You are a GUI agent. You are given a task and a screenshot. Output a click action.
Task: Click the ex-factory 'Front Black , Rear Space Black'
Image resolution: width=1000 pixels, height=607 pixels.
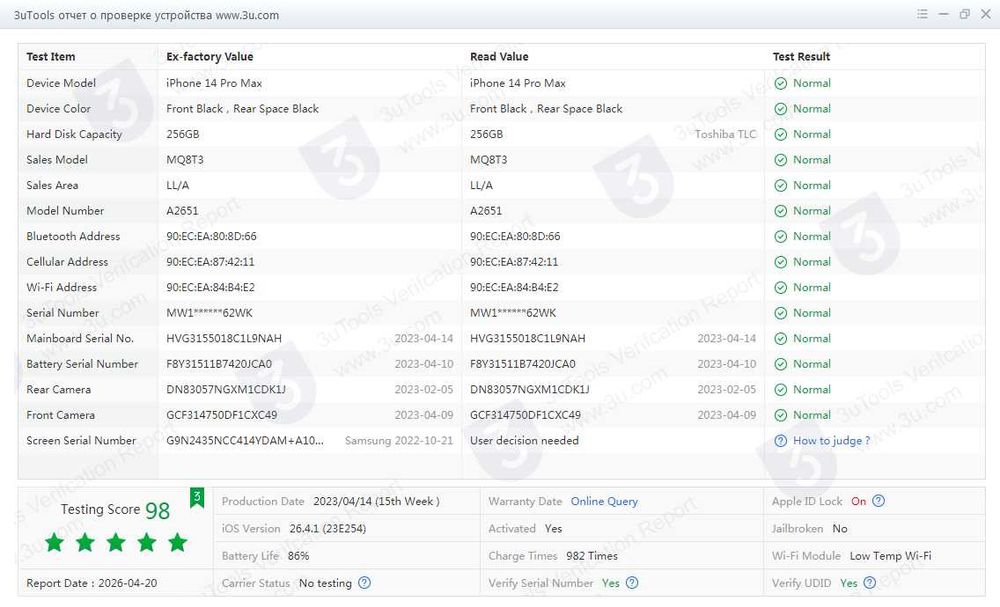coord(242,109)
